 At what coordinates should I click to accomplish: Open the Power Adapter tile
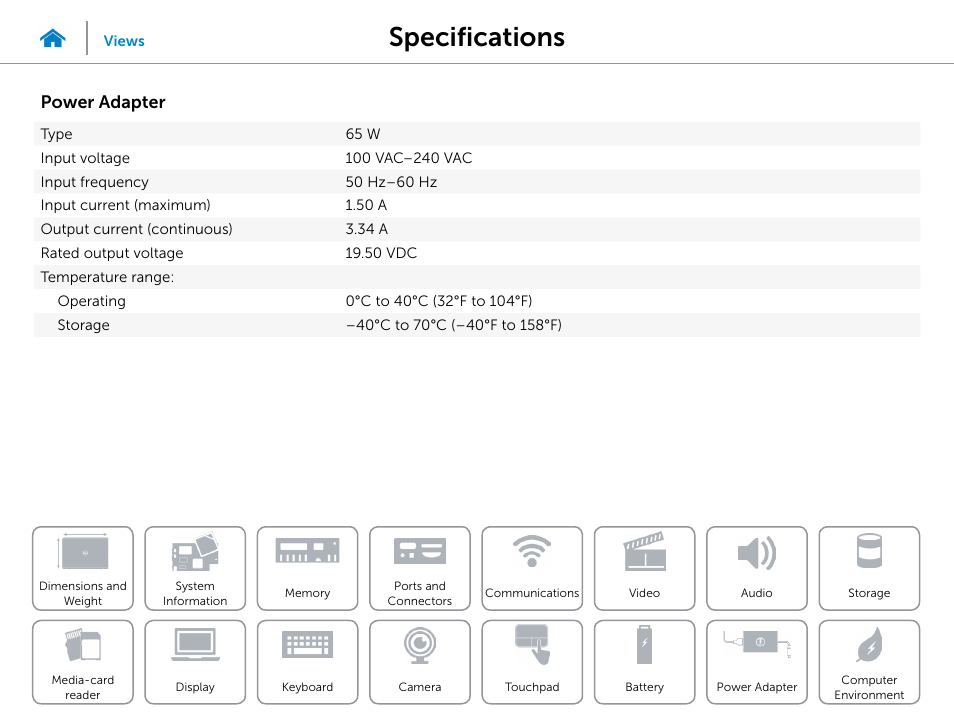point(757,662)
